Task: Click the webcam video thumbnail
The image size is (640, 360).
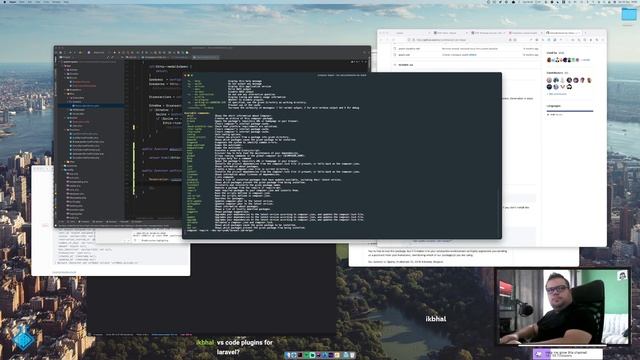Action: 564,306
